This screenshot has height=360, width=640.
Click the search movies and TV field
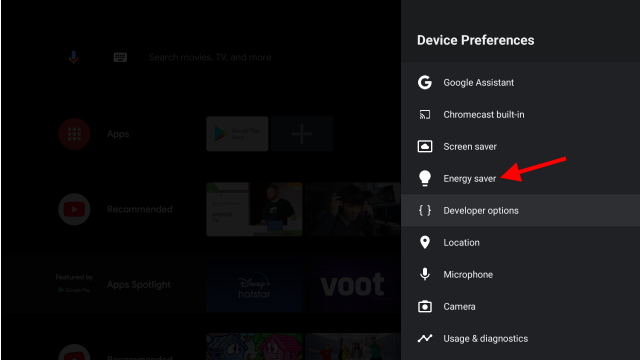(210, 57)
